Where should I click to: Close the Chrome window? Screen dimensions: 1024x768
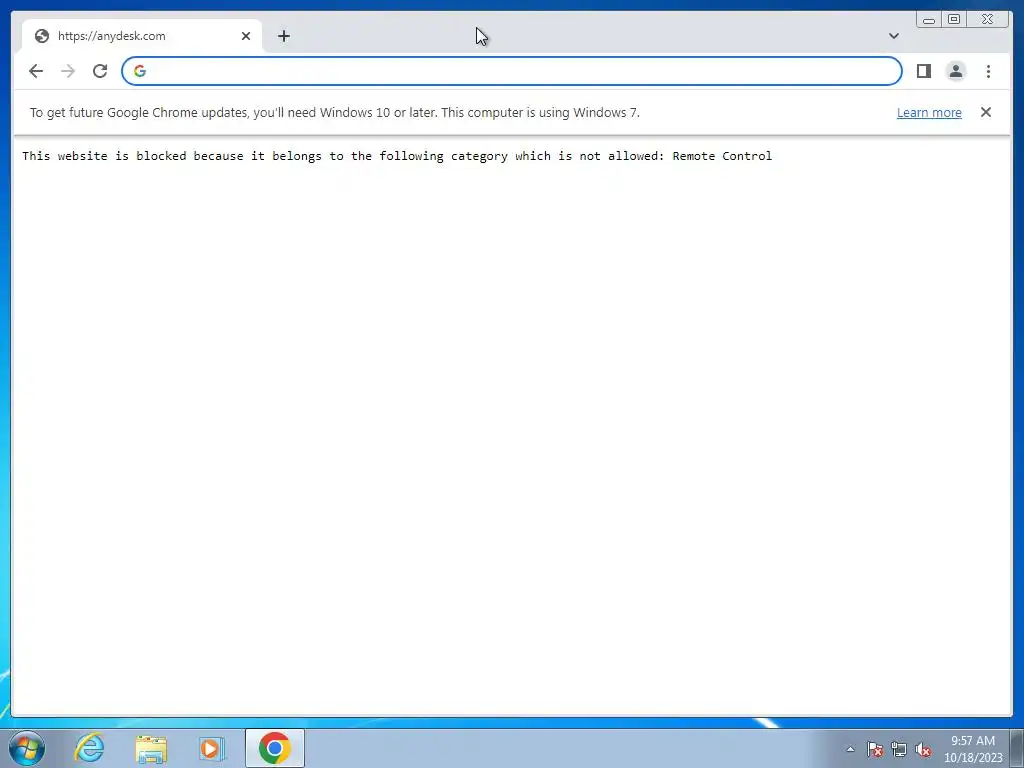[988, 20]
